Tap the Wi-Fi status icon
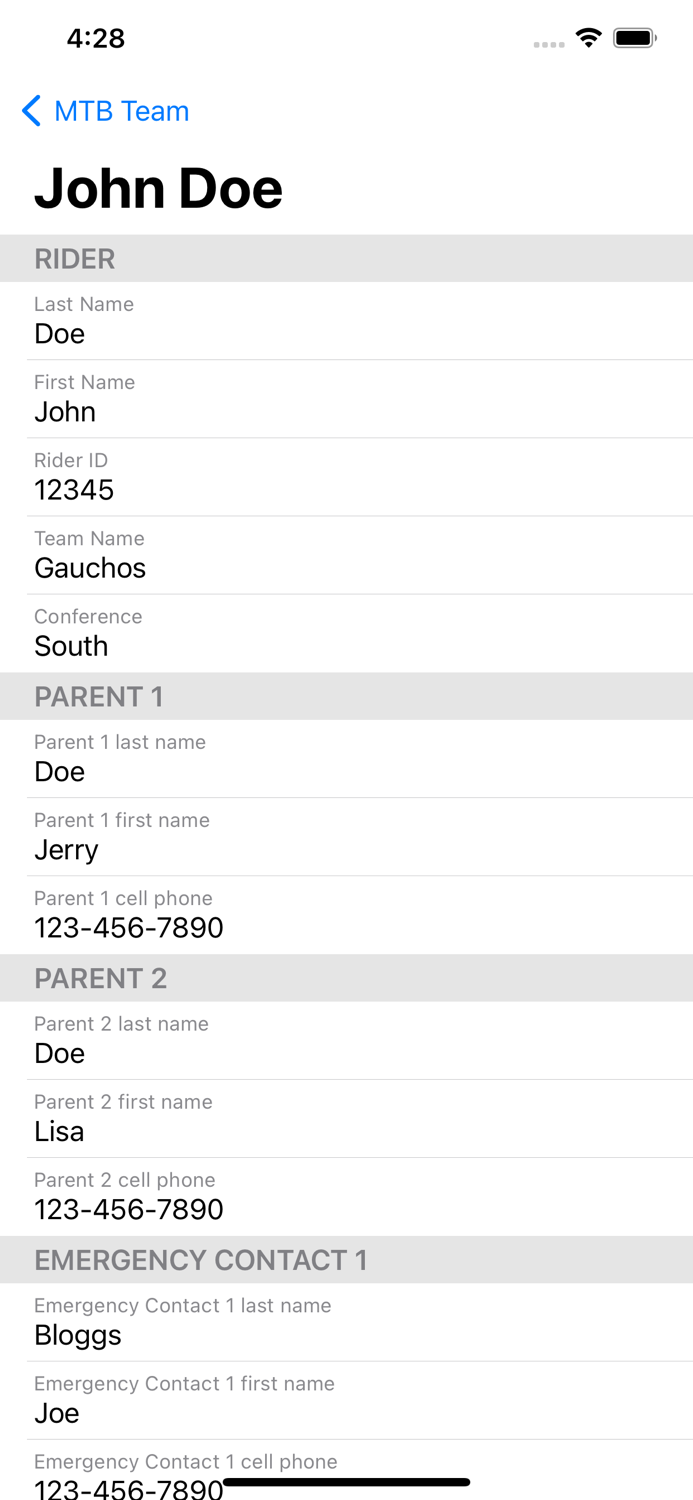 pyautogui.click(x=588, y=37)
